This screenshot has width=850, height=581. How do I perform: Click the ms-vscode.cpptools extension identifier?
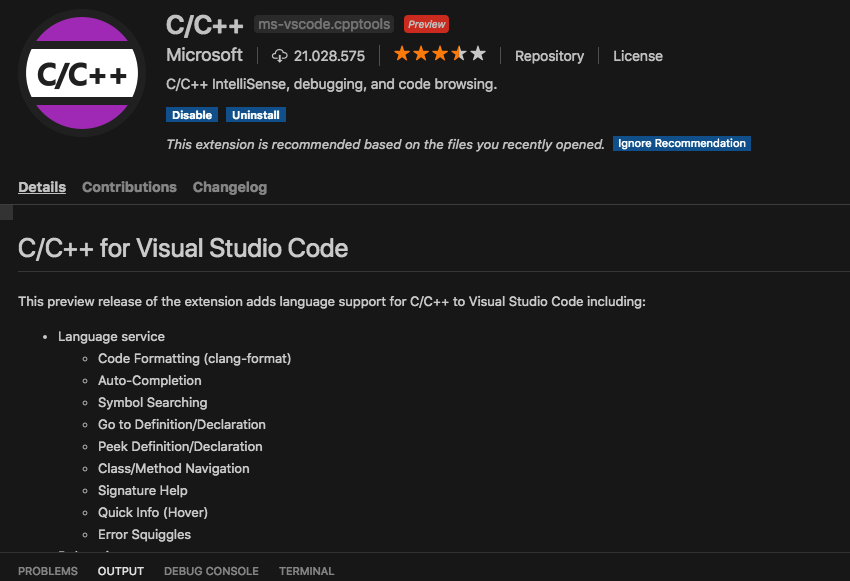[324, 24]
